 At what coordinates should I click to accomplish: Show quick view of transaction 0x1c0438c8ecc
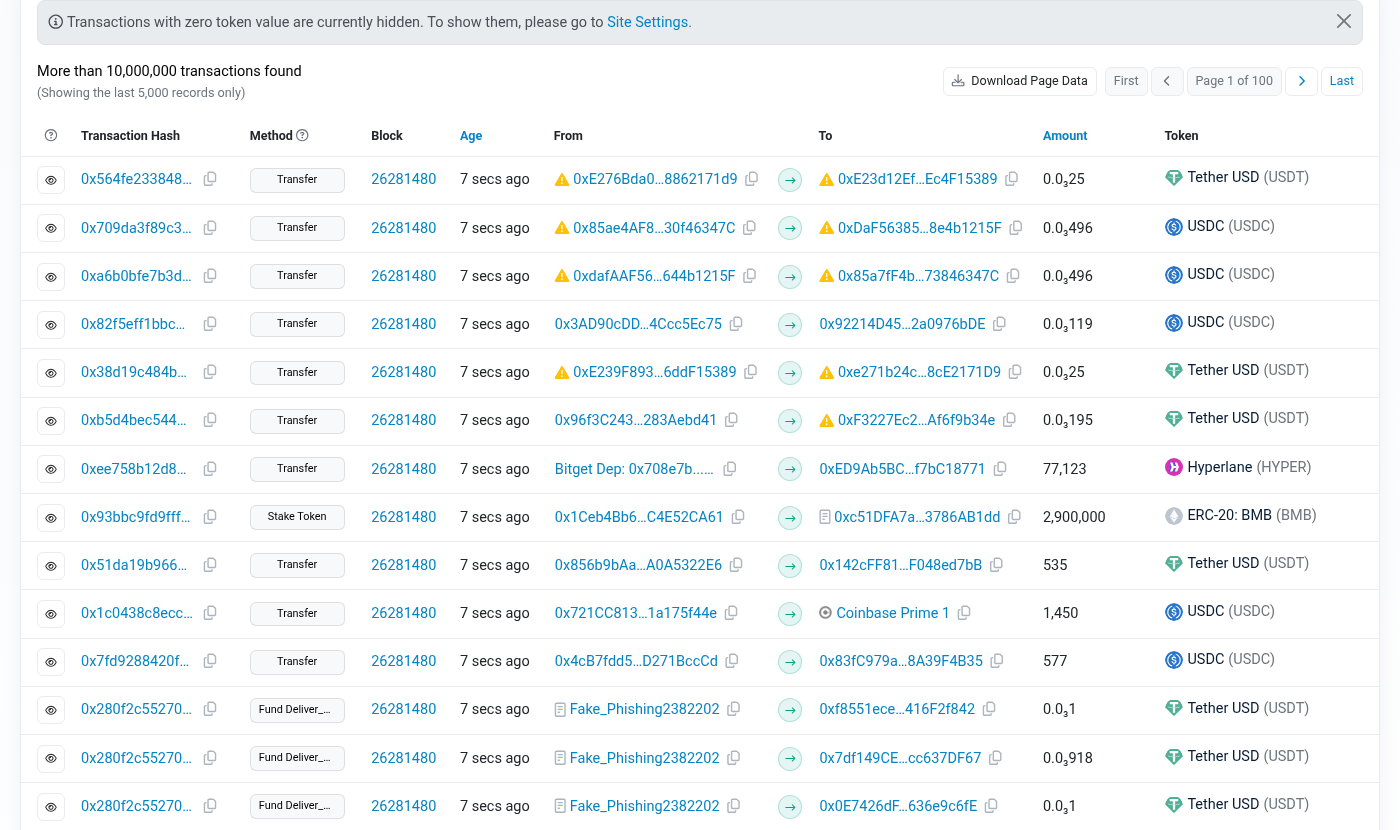pos(51,614)
